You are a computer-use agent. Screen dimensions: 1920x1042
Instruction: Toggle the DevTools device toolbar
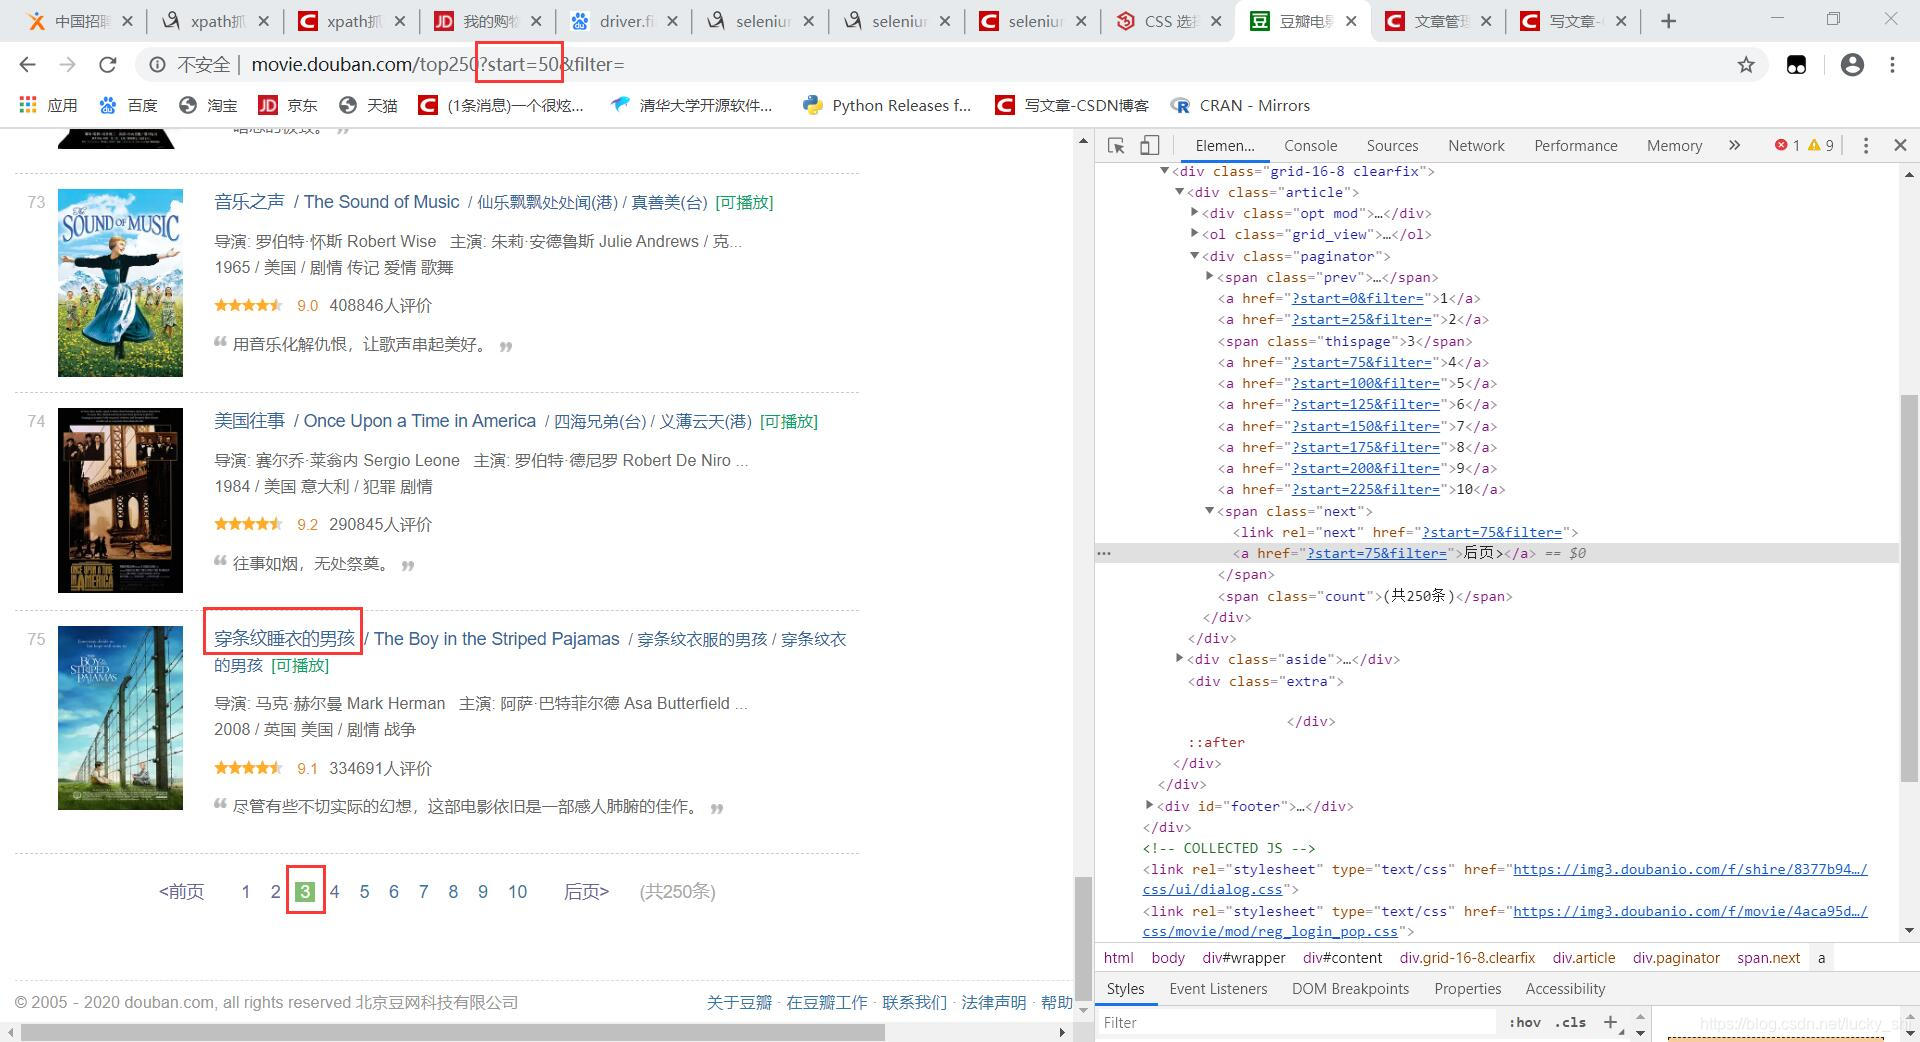(1149, 145)
